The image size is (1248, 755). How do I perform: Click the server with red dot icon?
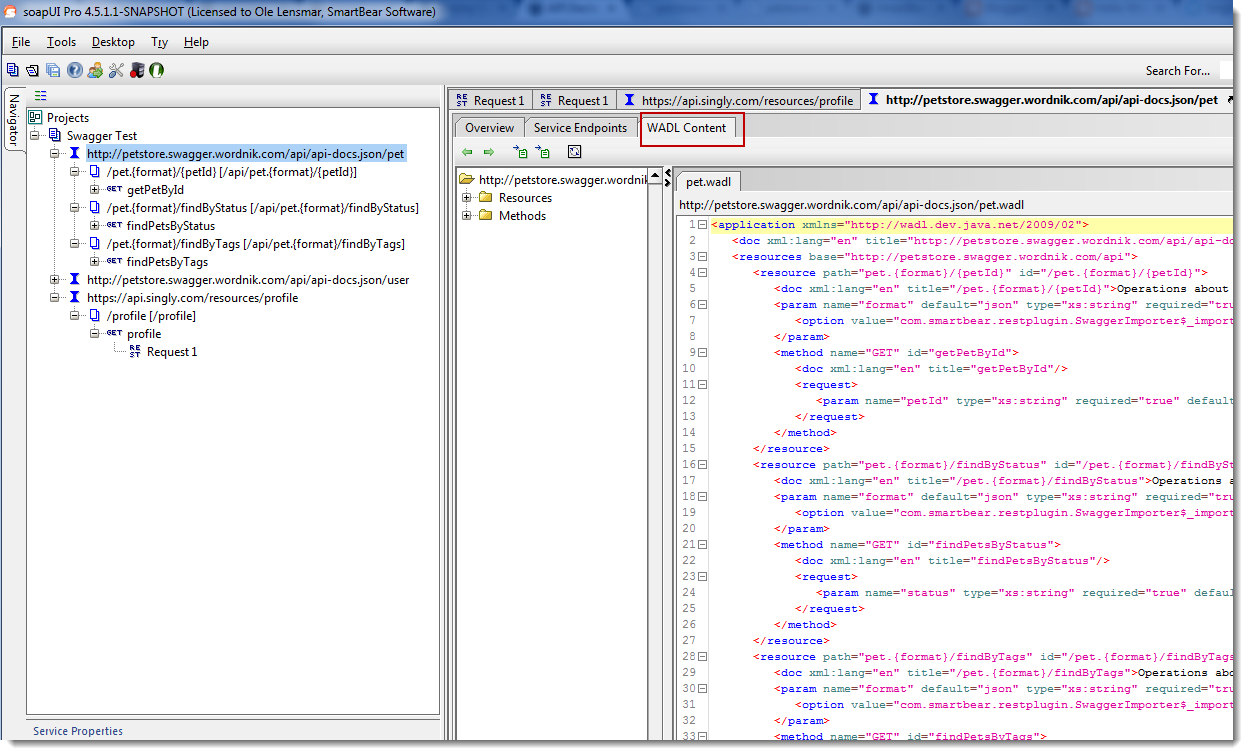(137, 70)
